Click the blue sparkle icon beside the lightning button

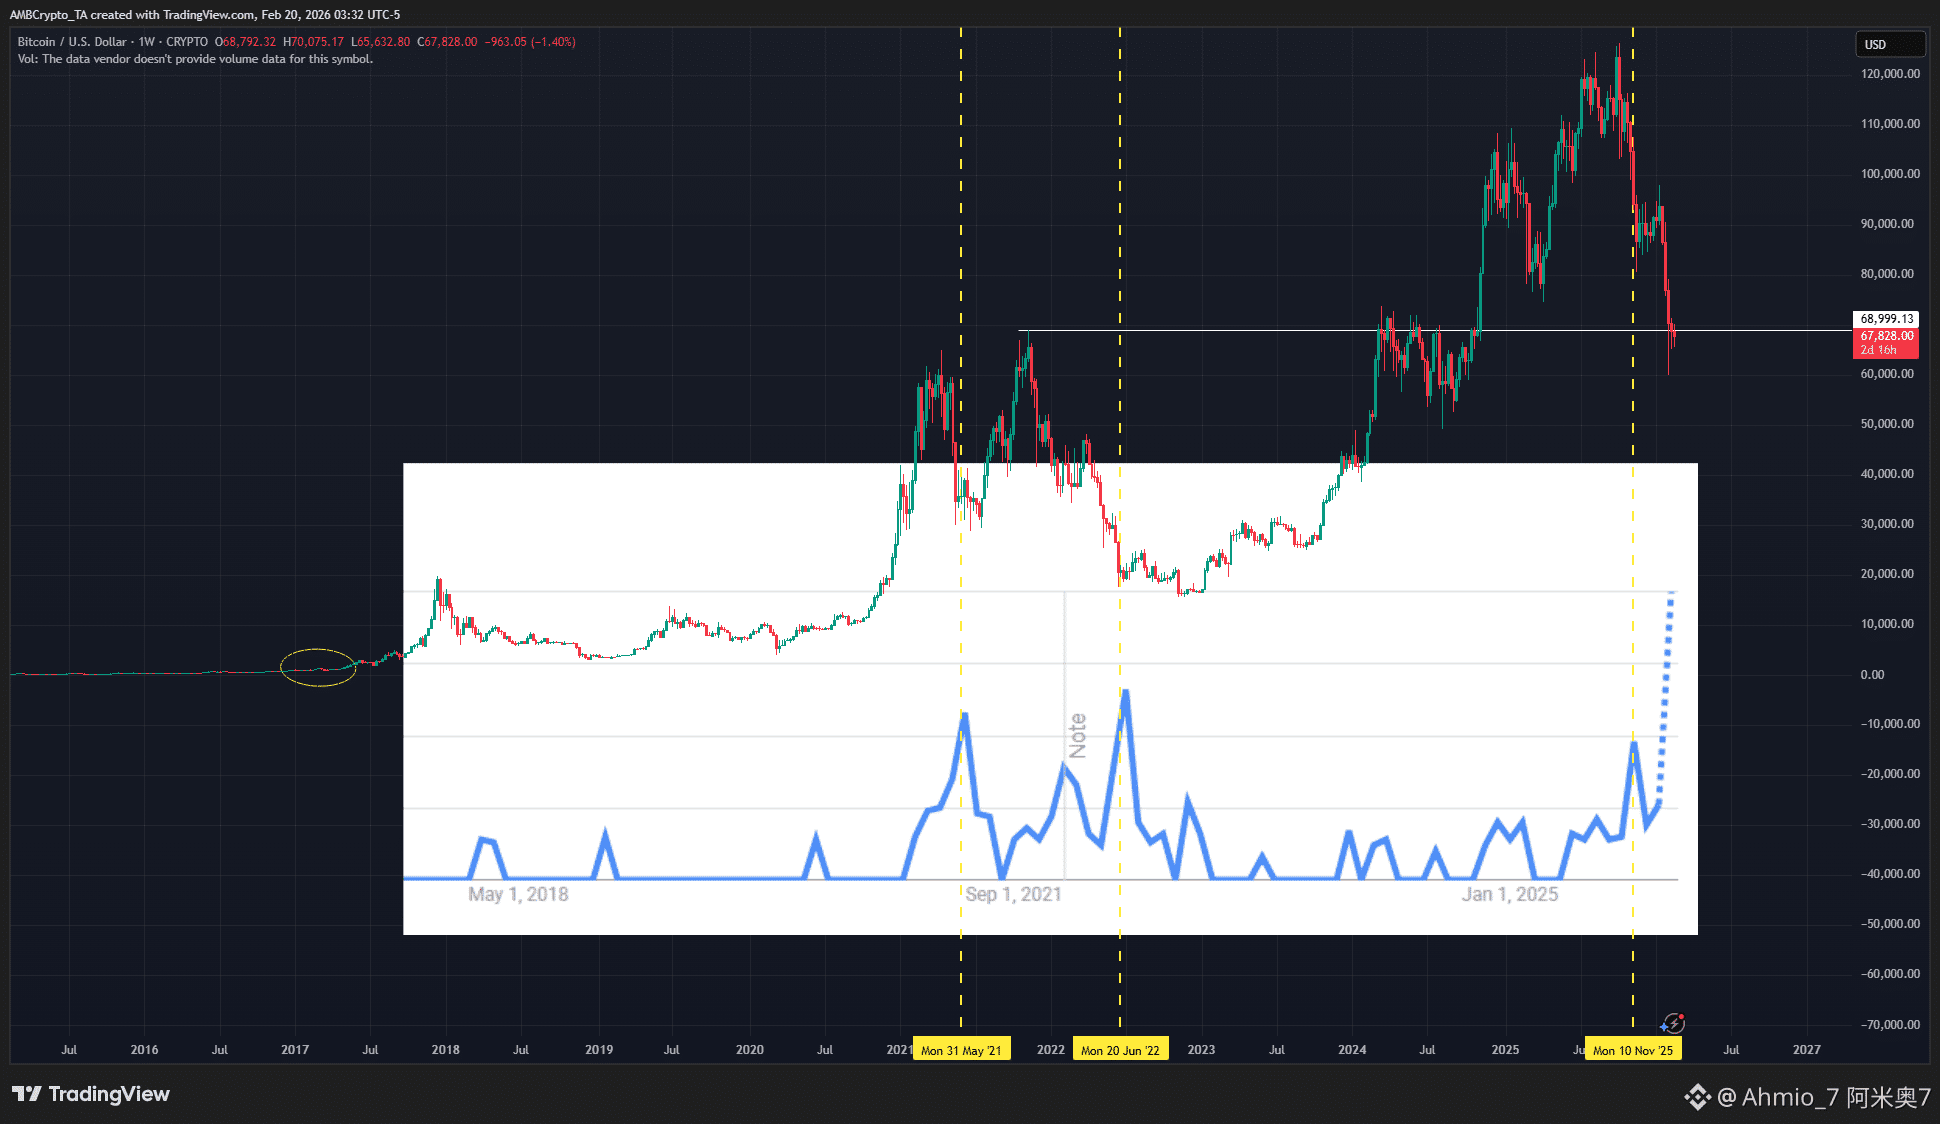1664,1026
